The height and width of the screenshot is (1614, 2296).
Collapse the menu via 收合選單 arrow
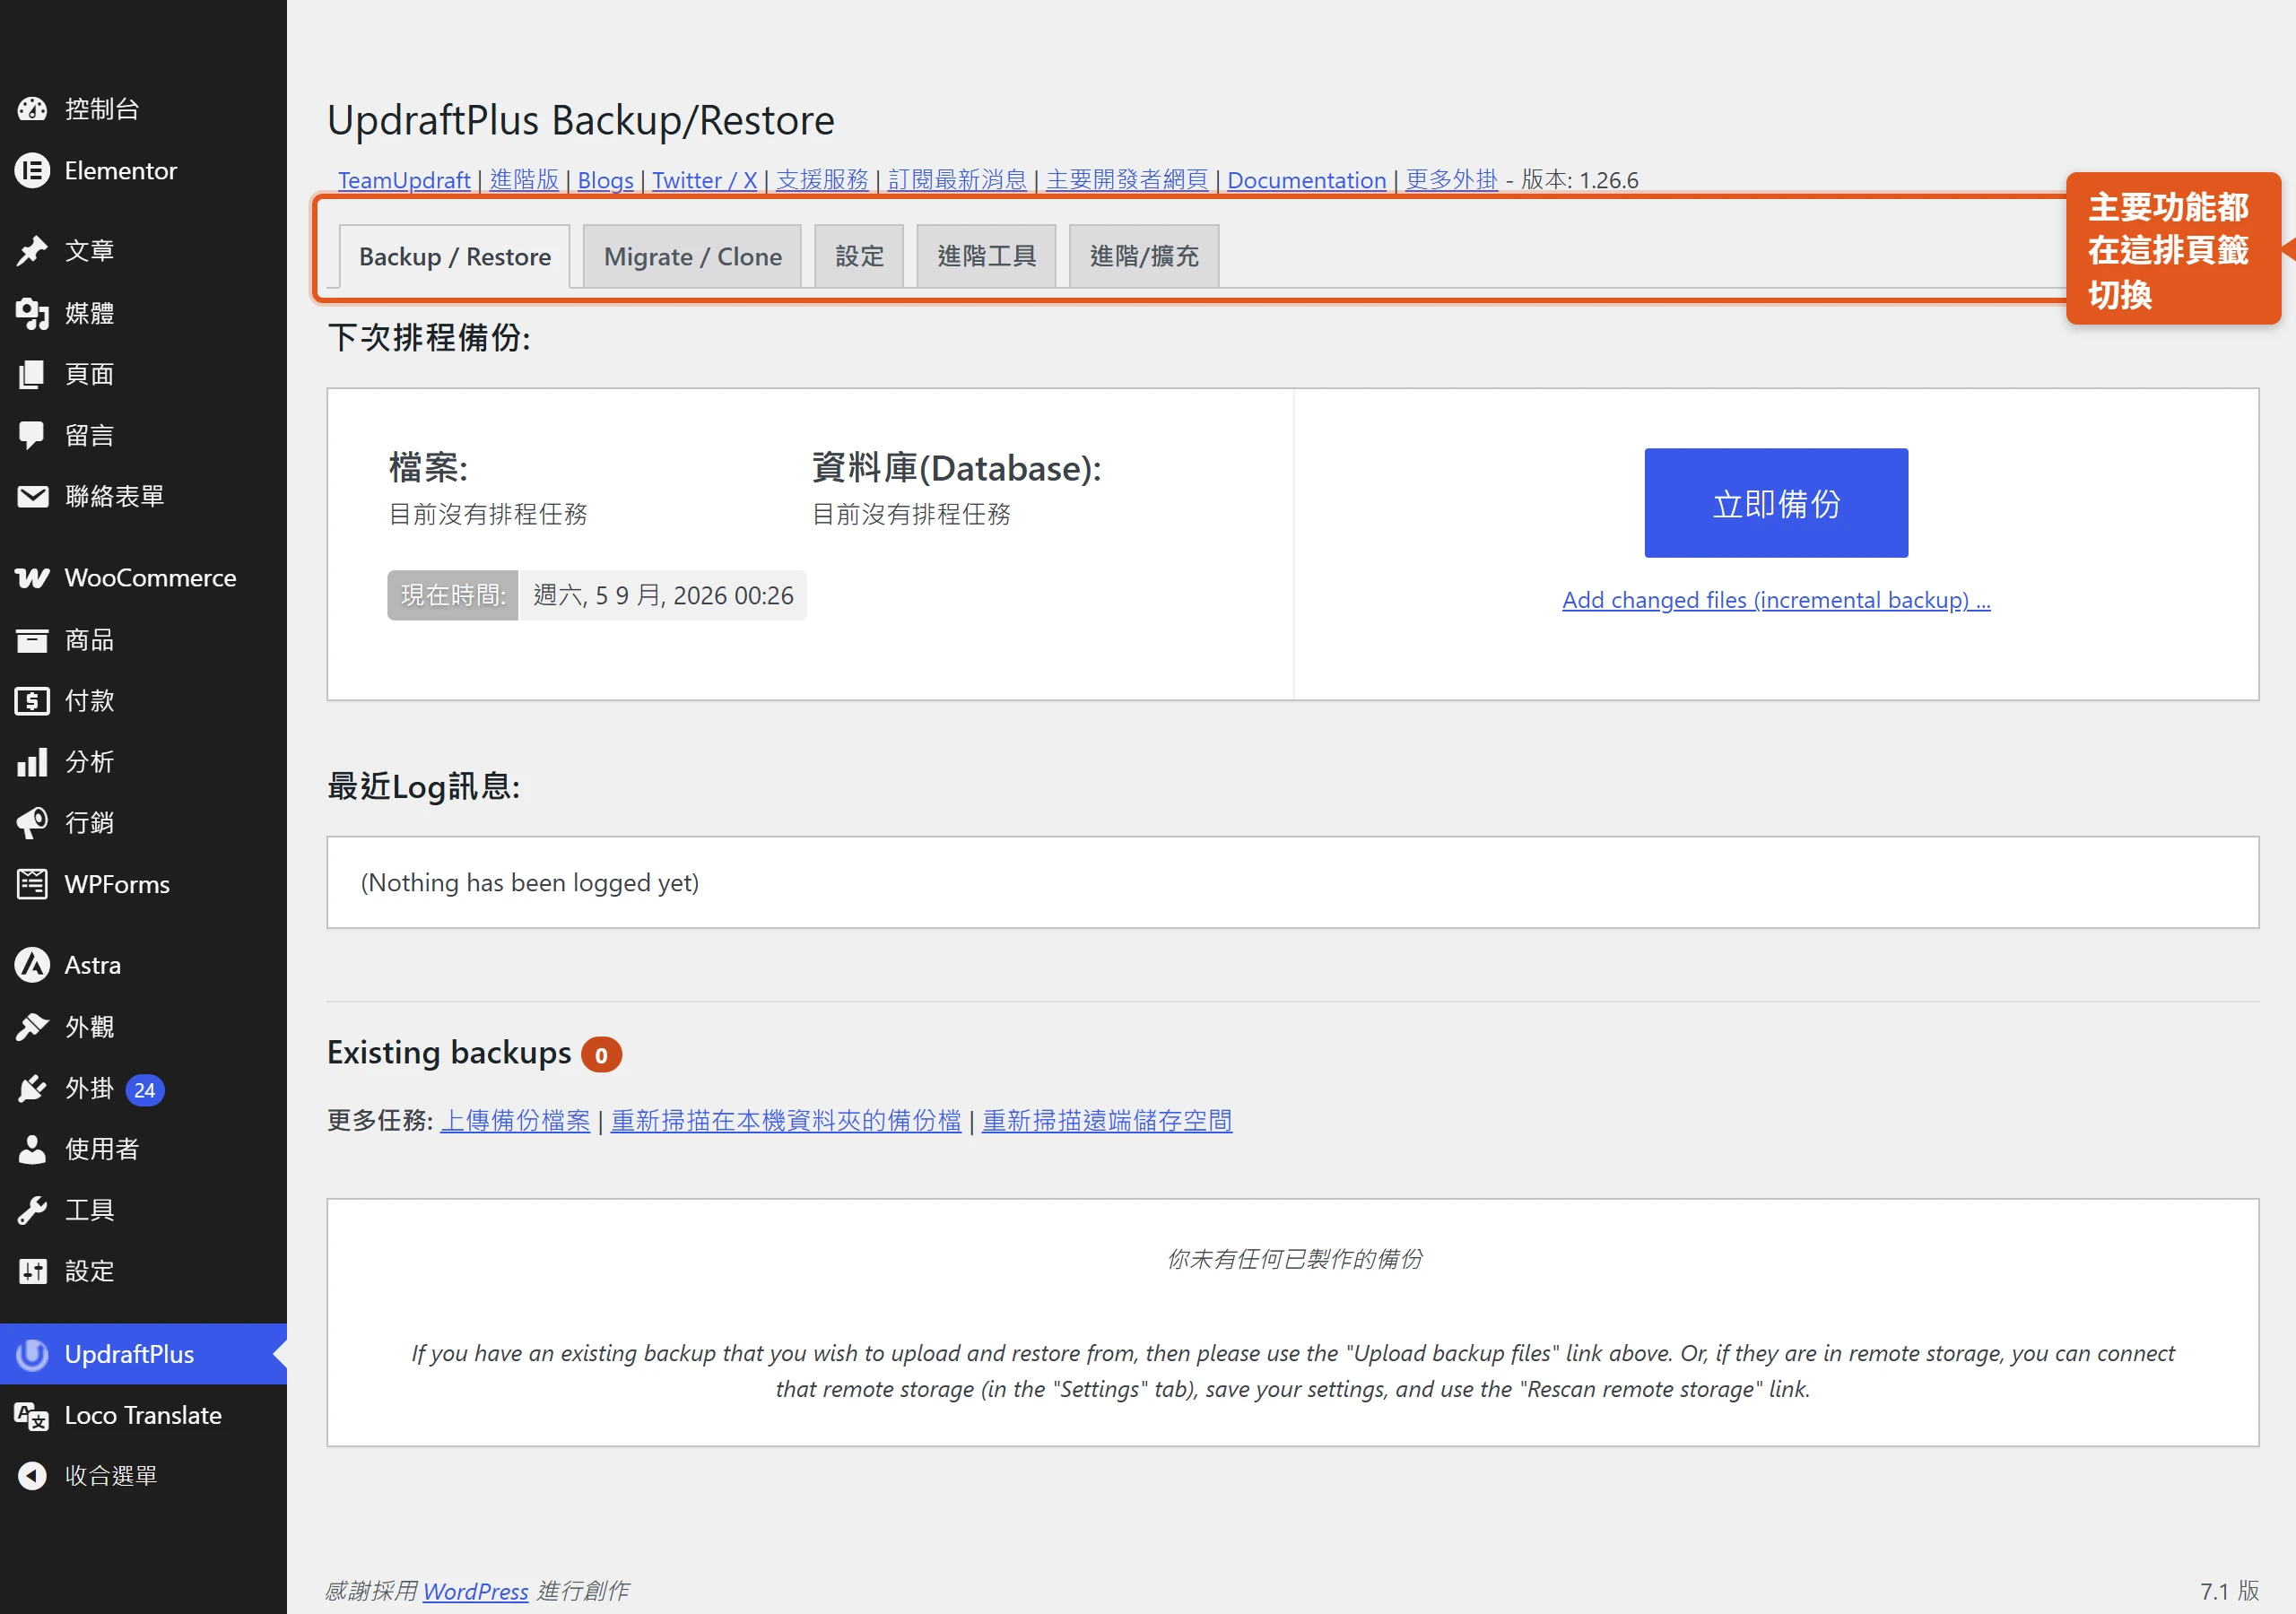pos(32,1476)
